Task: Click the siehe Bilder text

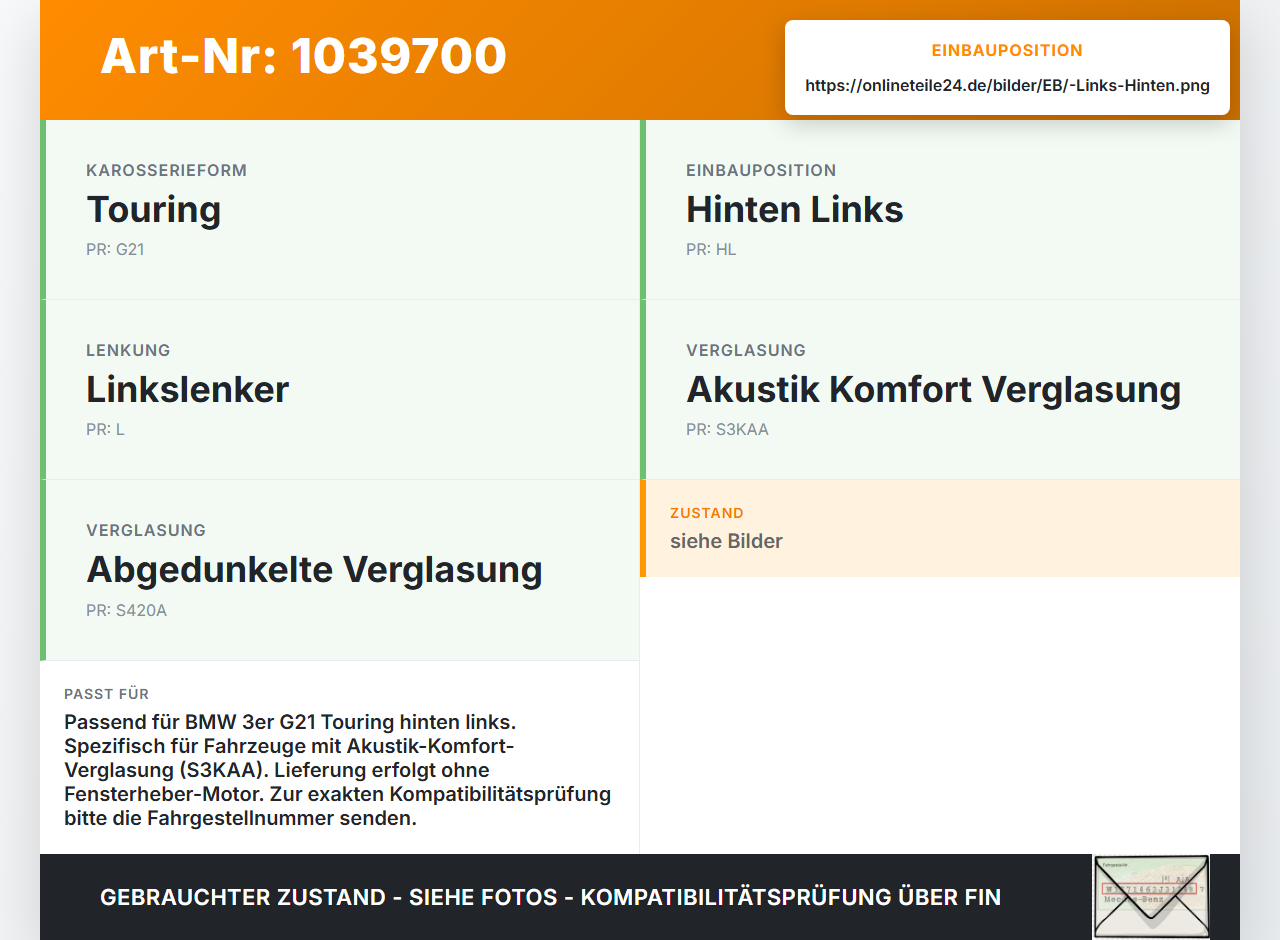Action: [x=726, y=541]
